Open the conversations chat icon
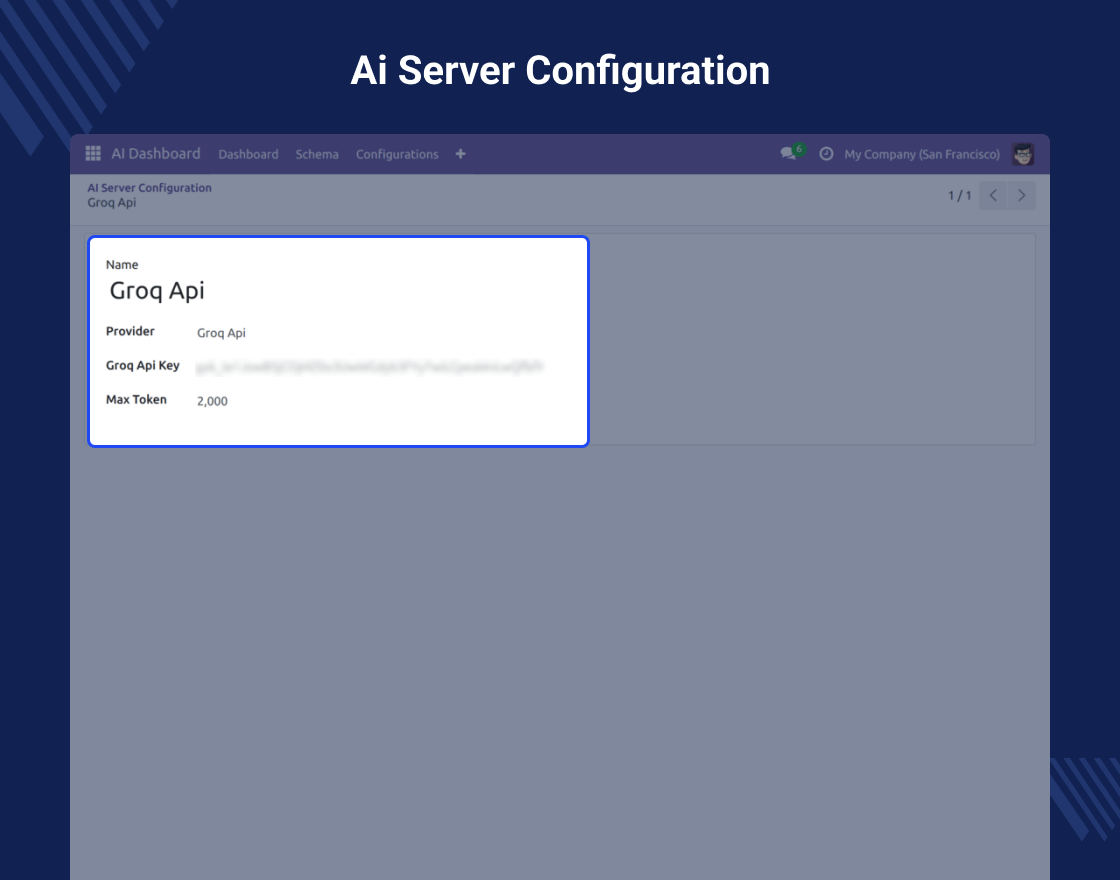1120x880 pixels. (788, 154)
